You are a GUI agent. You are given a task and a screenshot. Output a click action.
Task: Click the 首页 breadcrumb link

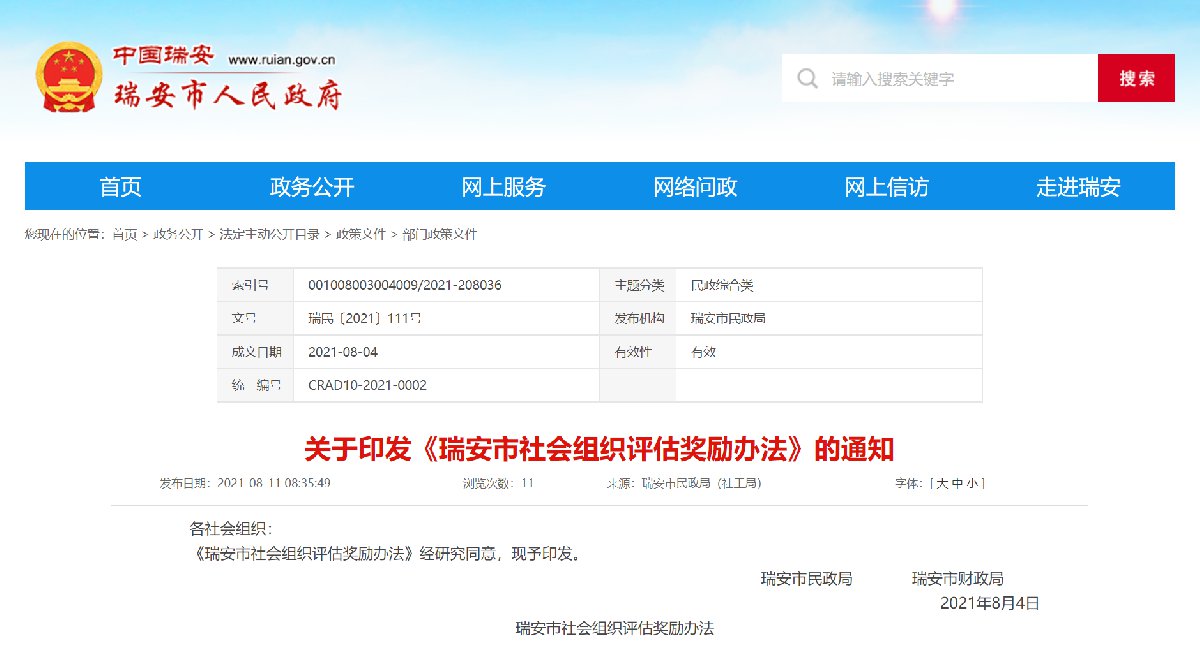pyautogui.click(x=125, y=234)
